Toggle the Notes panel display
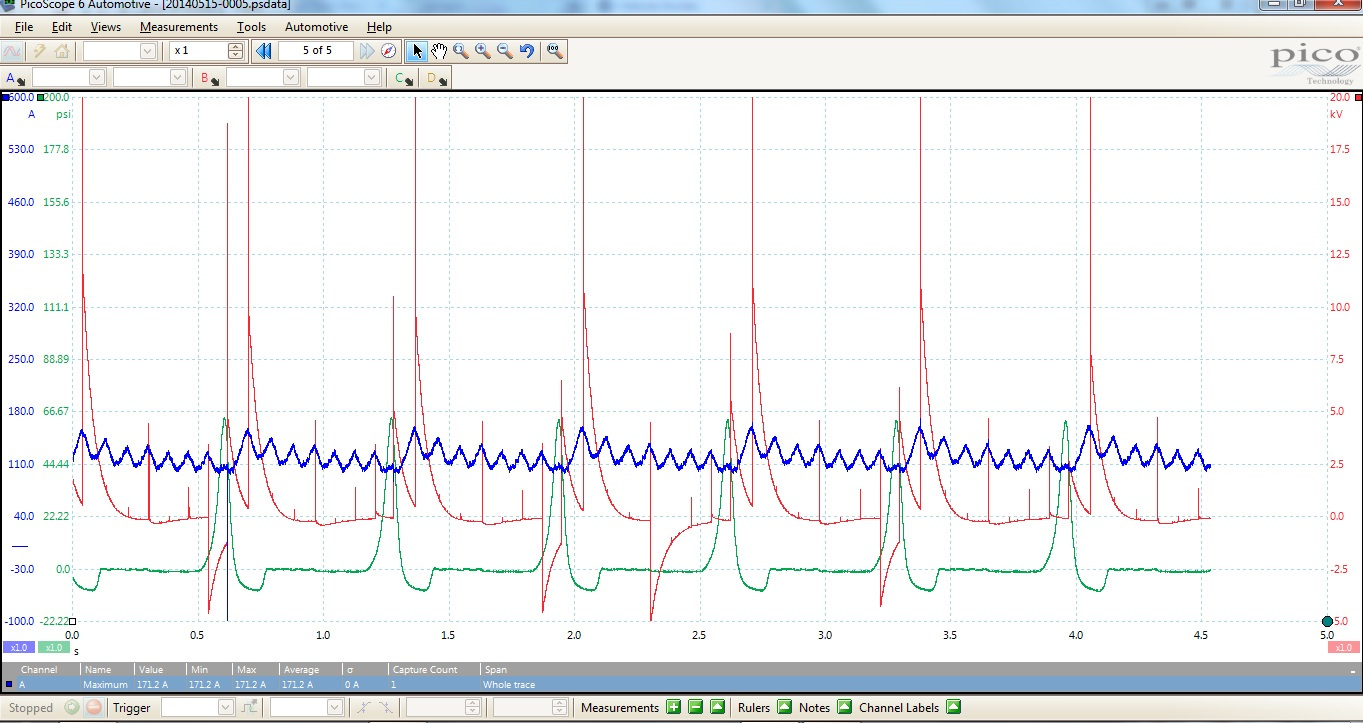The image size is (1363, 723). click(x=844, y=708)
